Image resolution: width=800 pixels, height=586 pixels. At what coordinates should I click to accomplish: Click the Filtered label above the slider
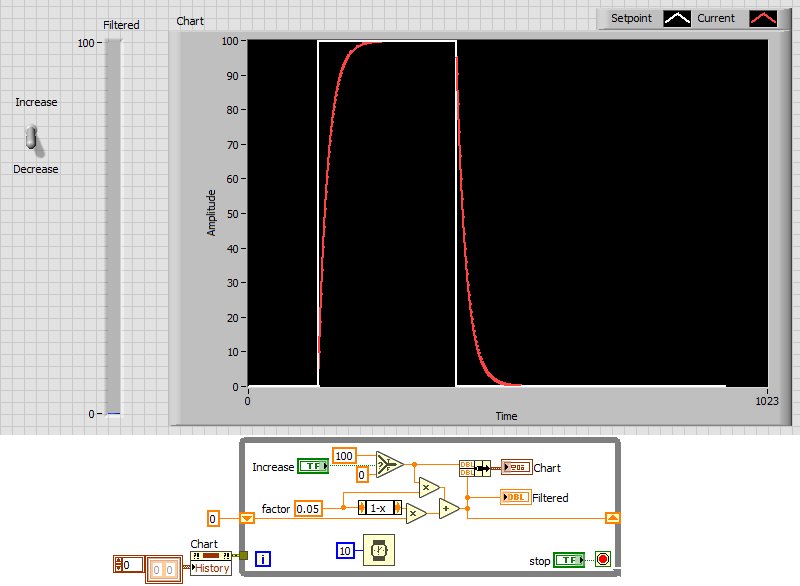click(x=121, y=25)
